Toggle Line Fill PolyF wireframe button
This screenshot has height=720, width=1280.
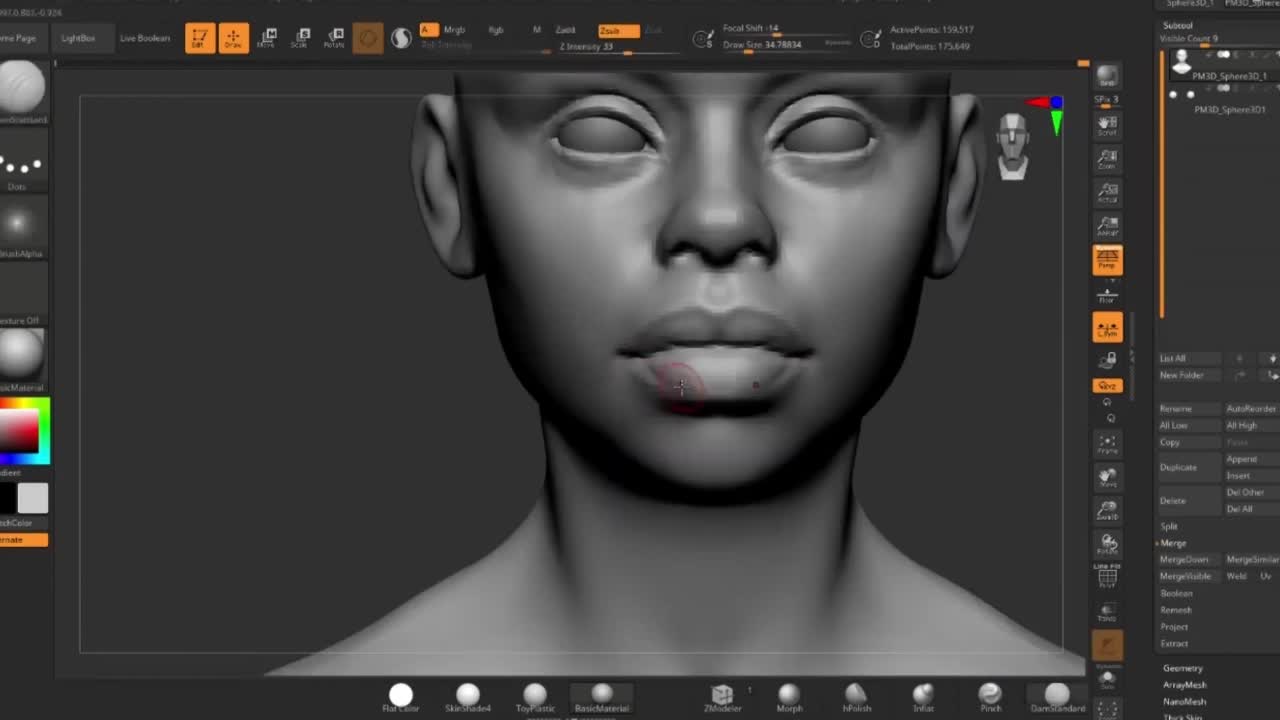point(1107,576)
